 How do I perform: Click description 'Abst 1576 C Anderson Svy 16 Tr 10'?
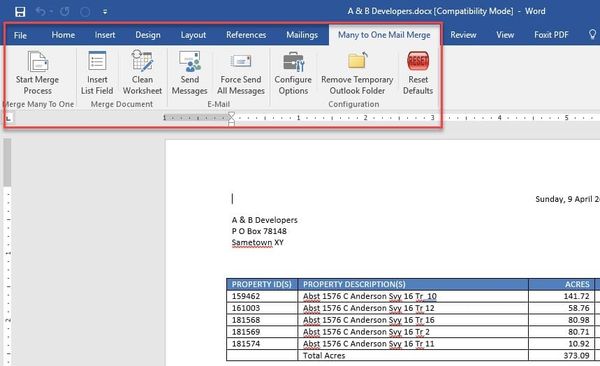[370, 296]
